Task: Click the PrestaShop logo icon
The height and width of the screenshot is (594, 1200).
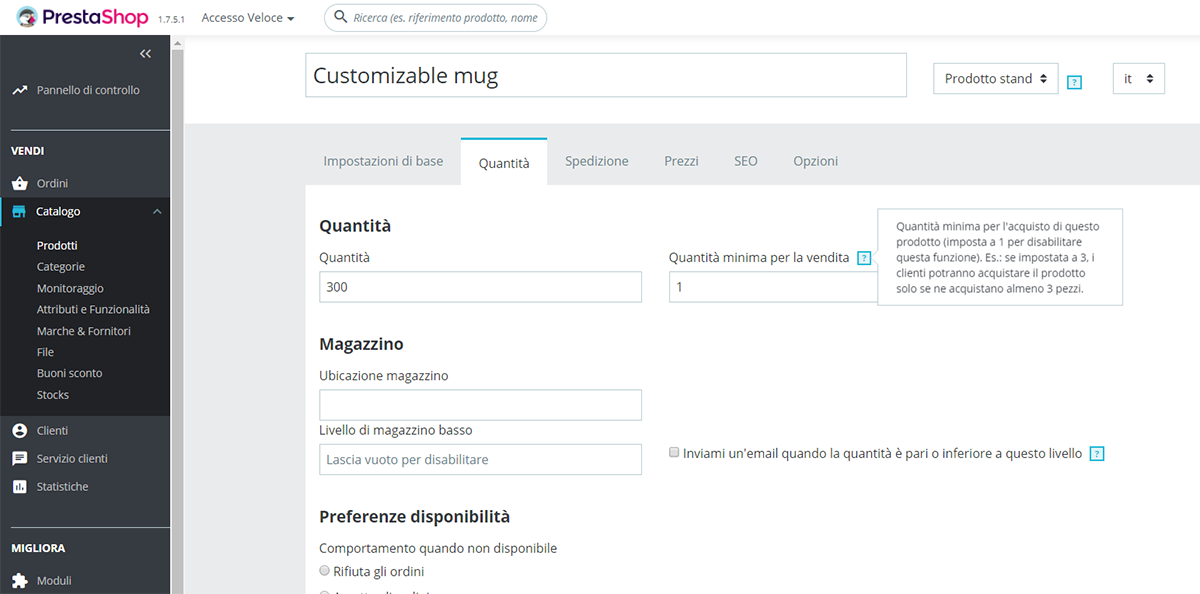Action: click(28, 16)
